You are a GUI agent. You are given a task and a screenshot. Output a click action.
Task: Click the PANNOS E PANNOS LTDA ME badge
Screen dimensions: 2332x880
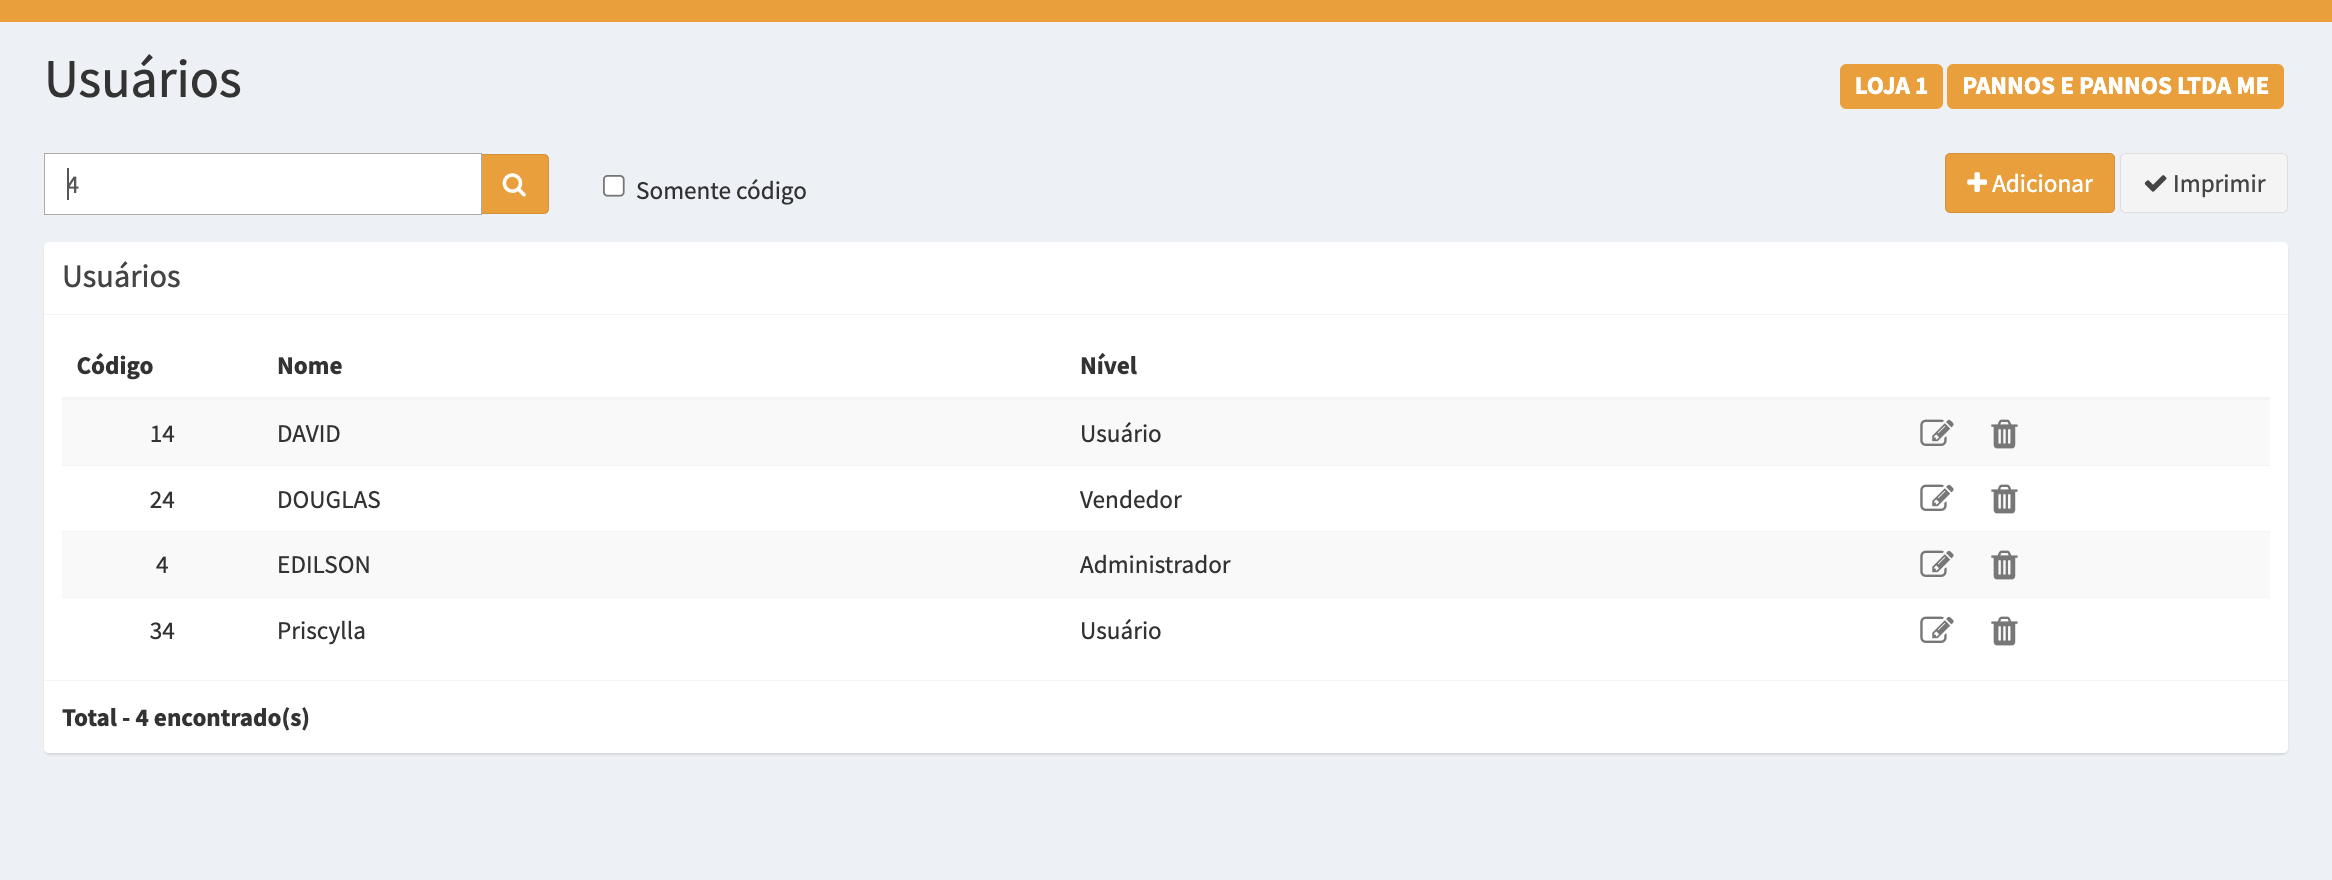pos(2115,86)
